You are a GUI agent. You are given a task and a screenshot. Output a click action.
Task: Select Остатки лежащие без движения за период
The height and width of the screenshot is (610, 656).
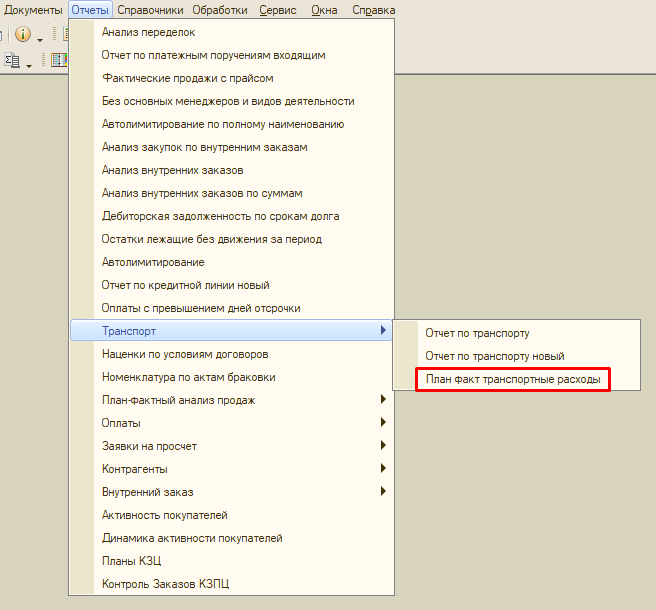[231, 239]
